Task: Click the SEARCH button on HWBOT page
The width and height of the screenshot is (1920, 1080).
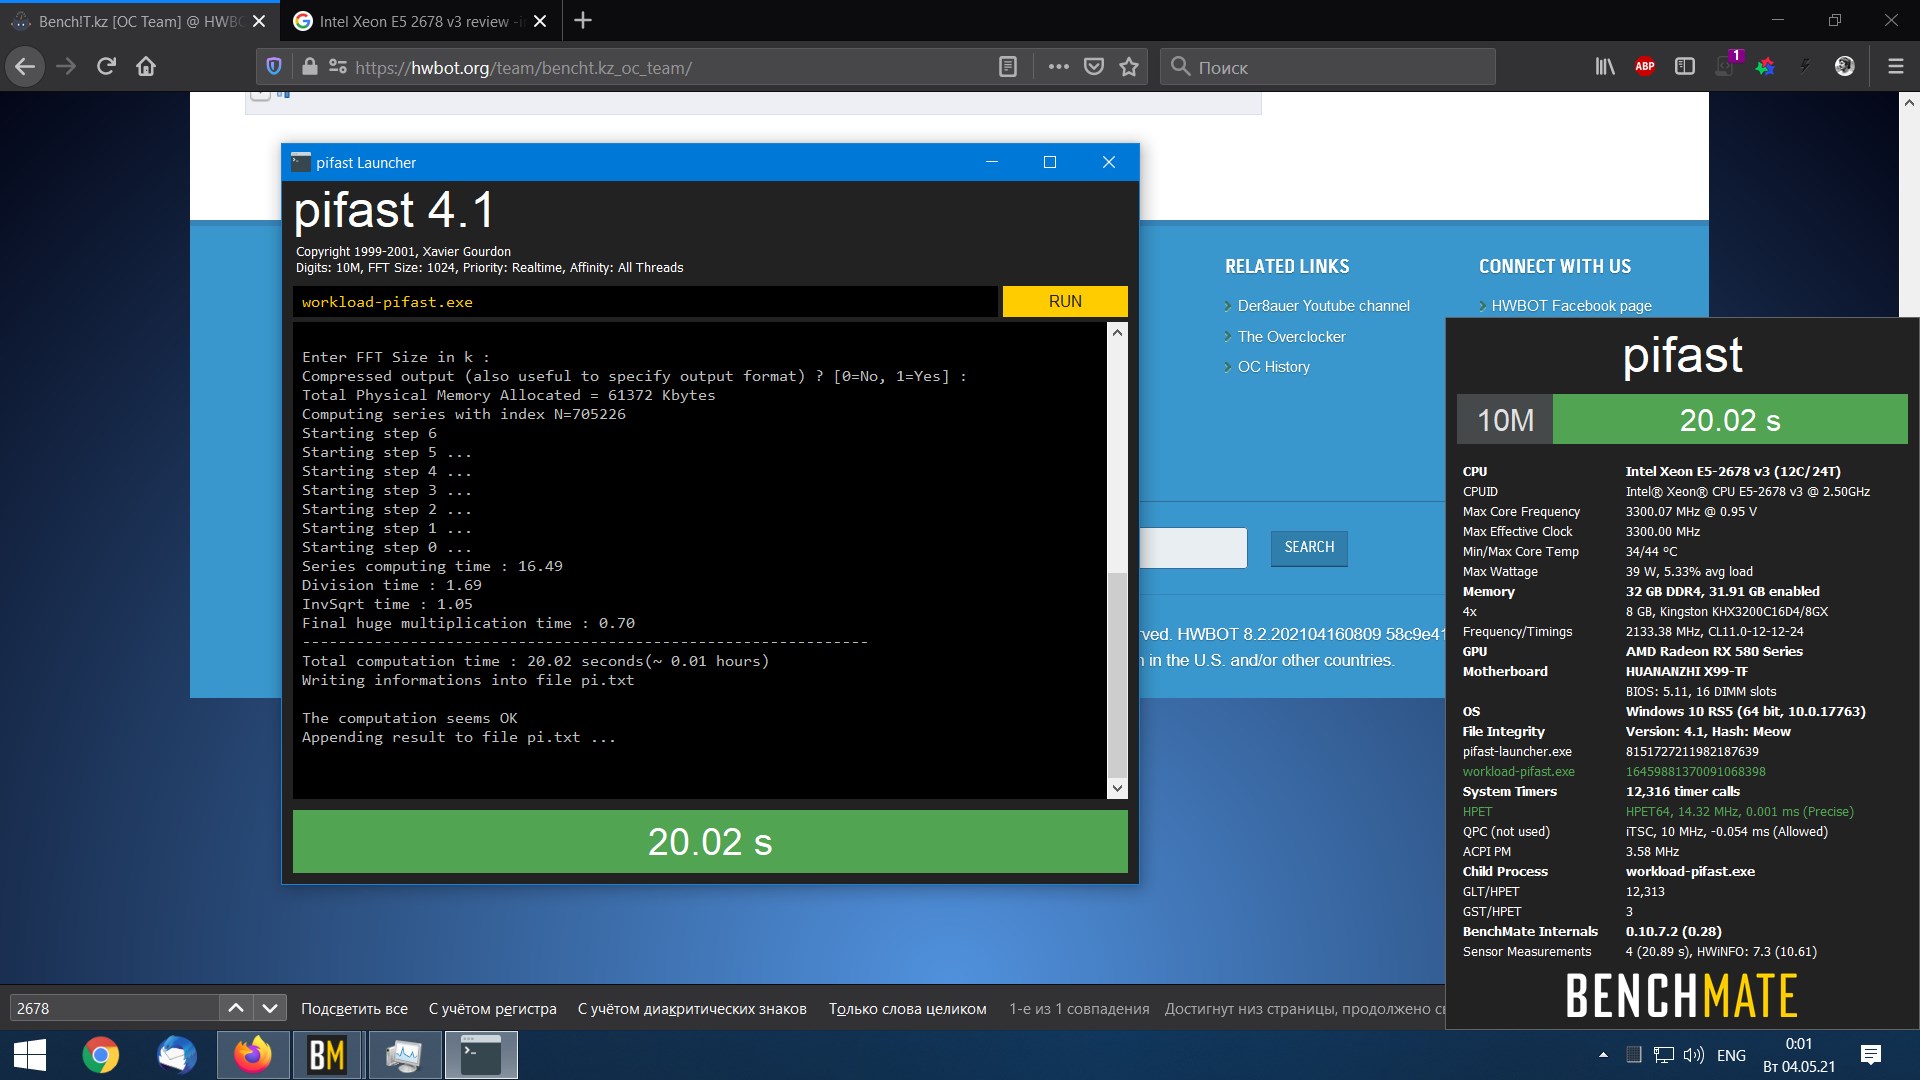Action: 1309,547
